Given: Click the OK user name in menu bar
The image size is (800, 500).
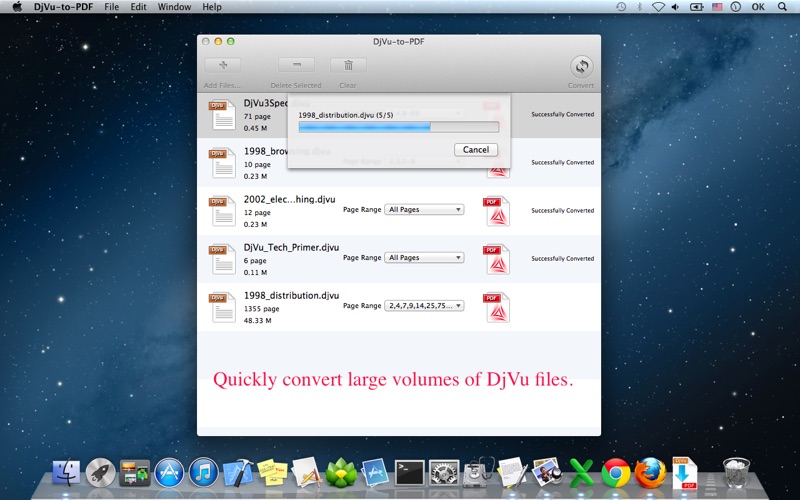Looking at the screenshot, I should [758, 7].
